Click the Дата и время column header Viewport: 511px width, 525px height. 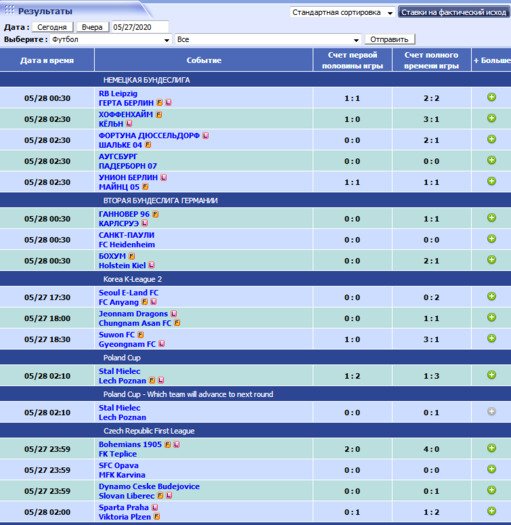47,60
